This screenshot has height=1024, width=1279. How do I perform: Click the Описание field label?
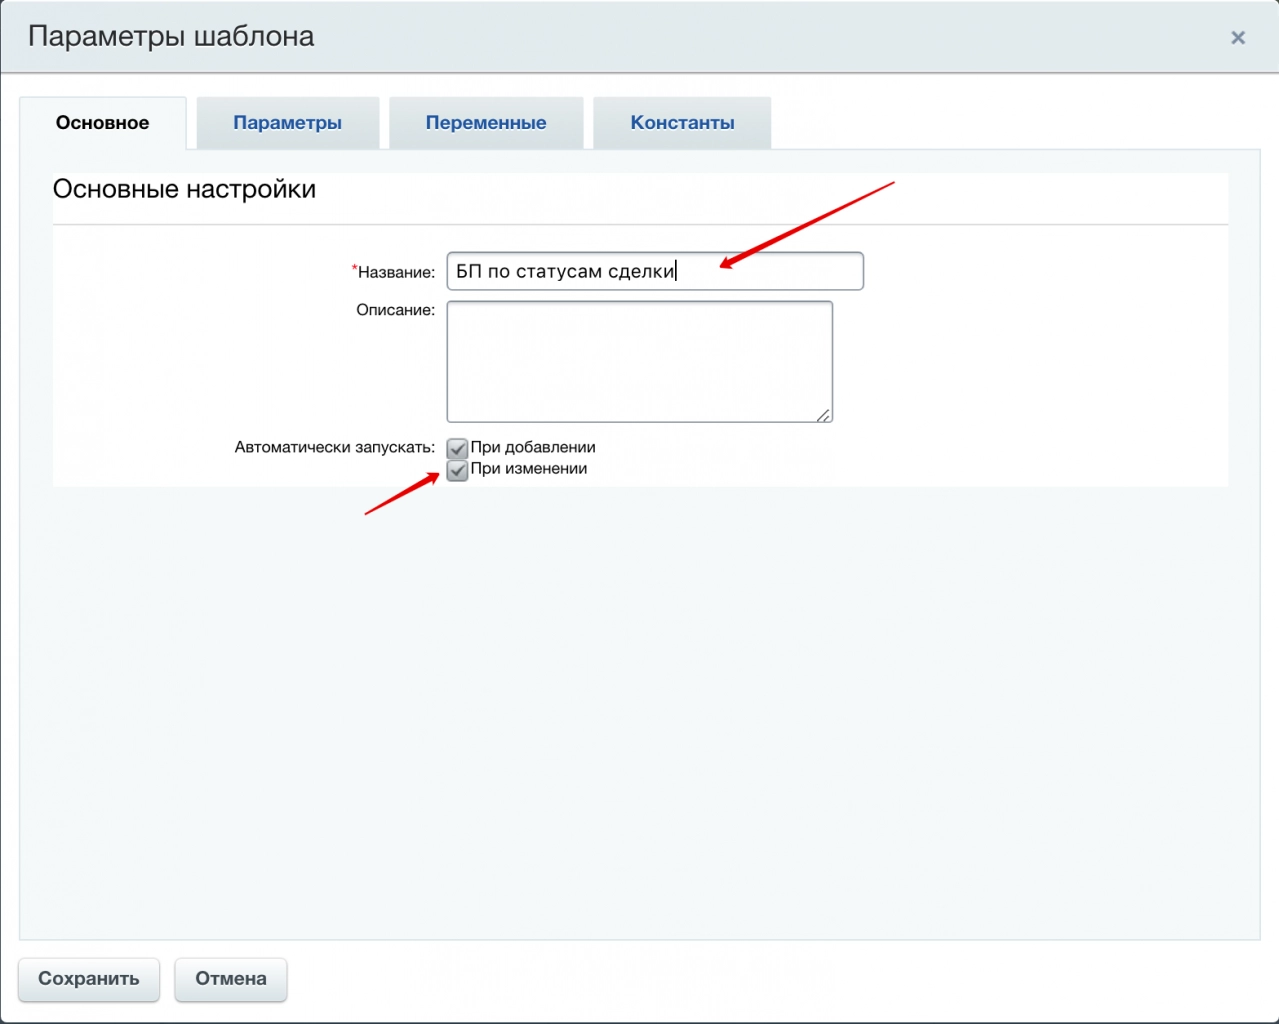tap(395, 310)
